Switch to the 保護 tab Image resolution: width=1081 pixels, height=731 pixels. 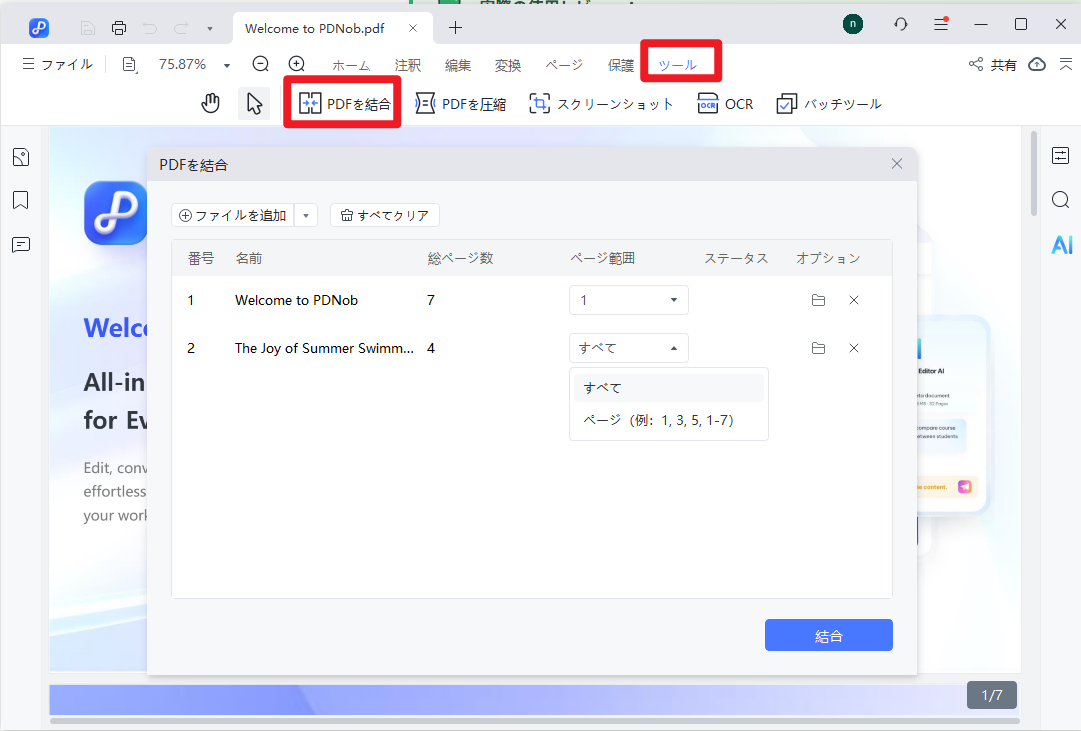620,65
